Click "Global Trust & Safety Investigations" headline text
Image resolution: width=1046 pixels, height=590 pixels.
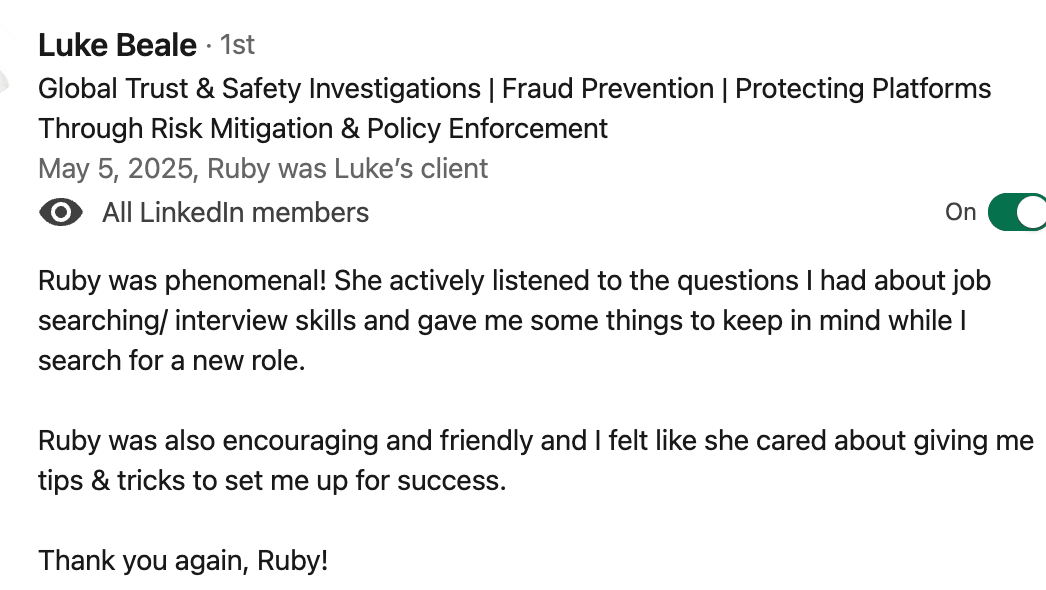(259, 89)
